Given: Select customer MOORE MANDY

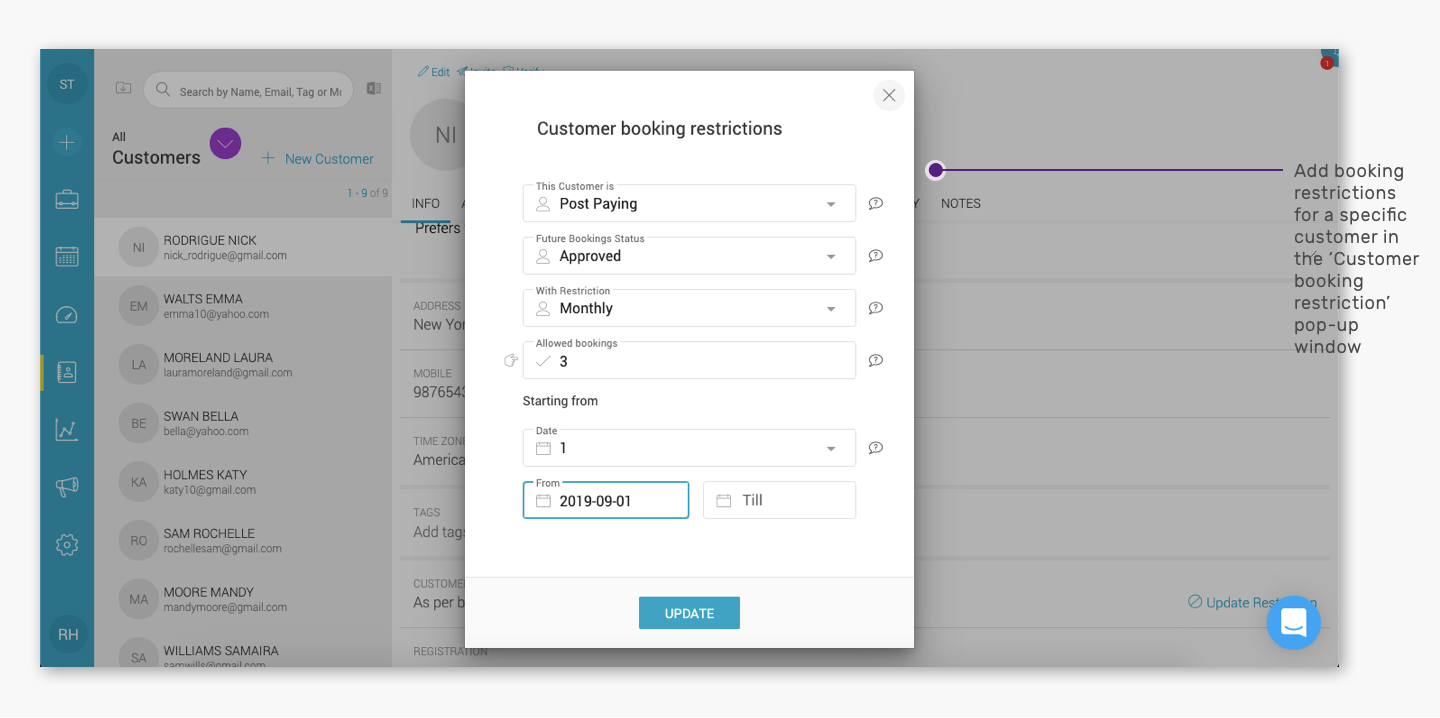Looking at the screenshot, I should [243, 599].
